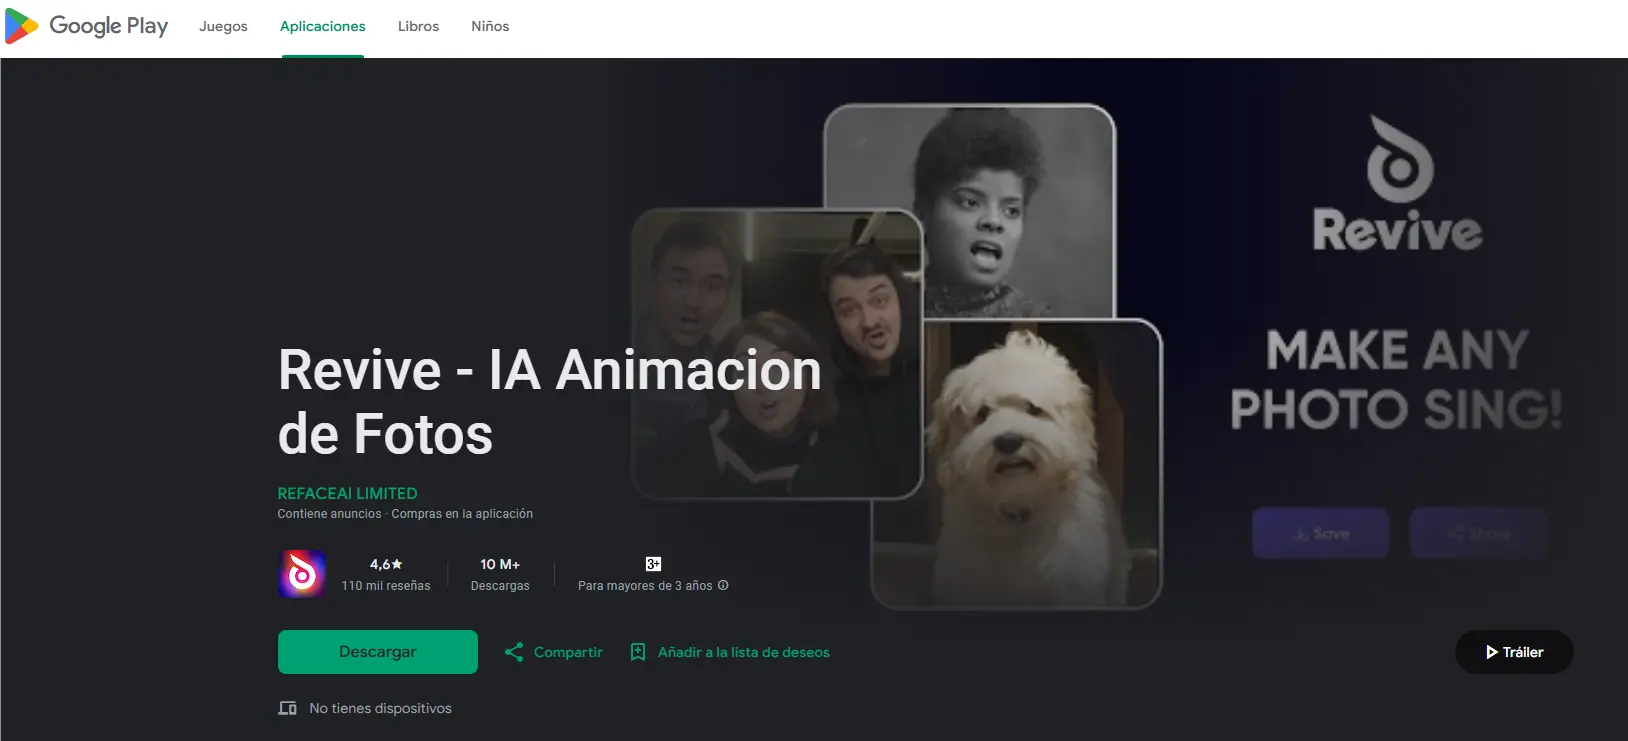
Task: Click the 4,6 star rating
Action: click(386, 564)
